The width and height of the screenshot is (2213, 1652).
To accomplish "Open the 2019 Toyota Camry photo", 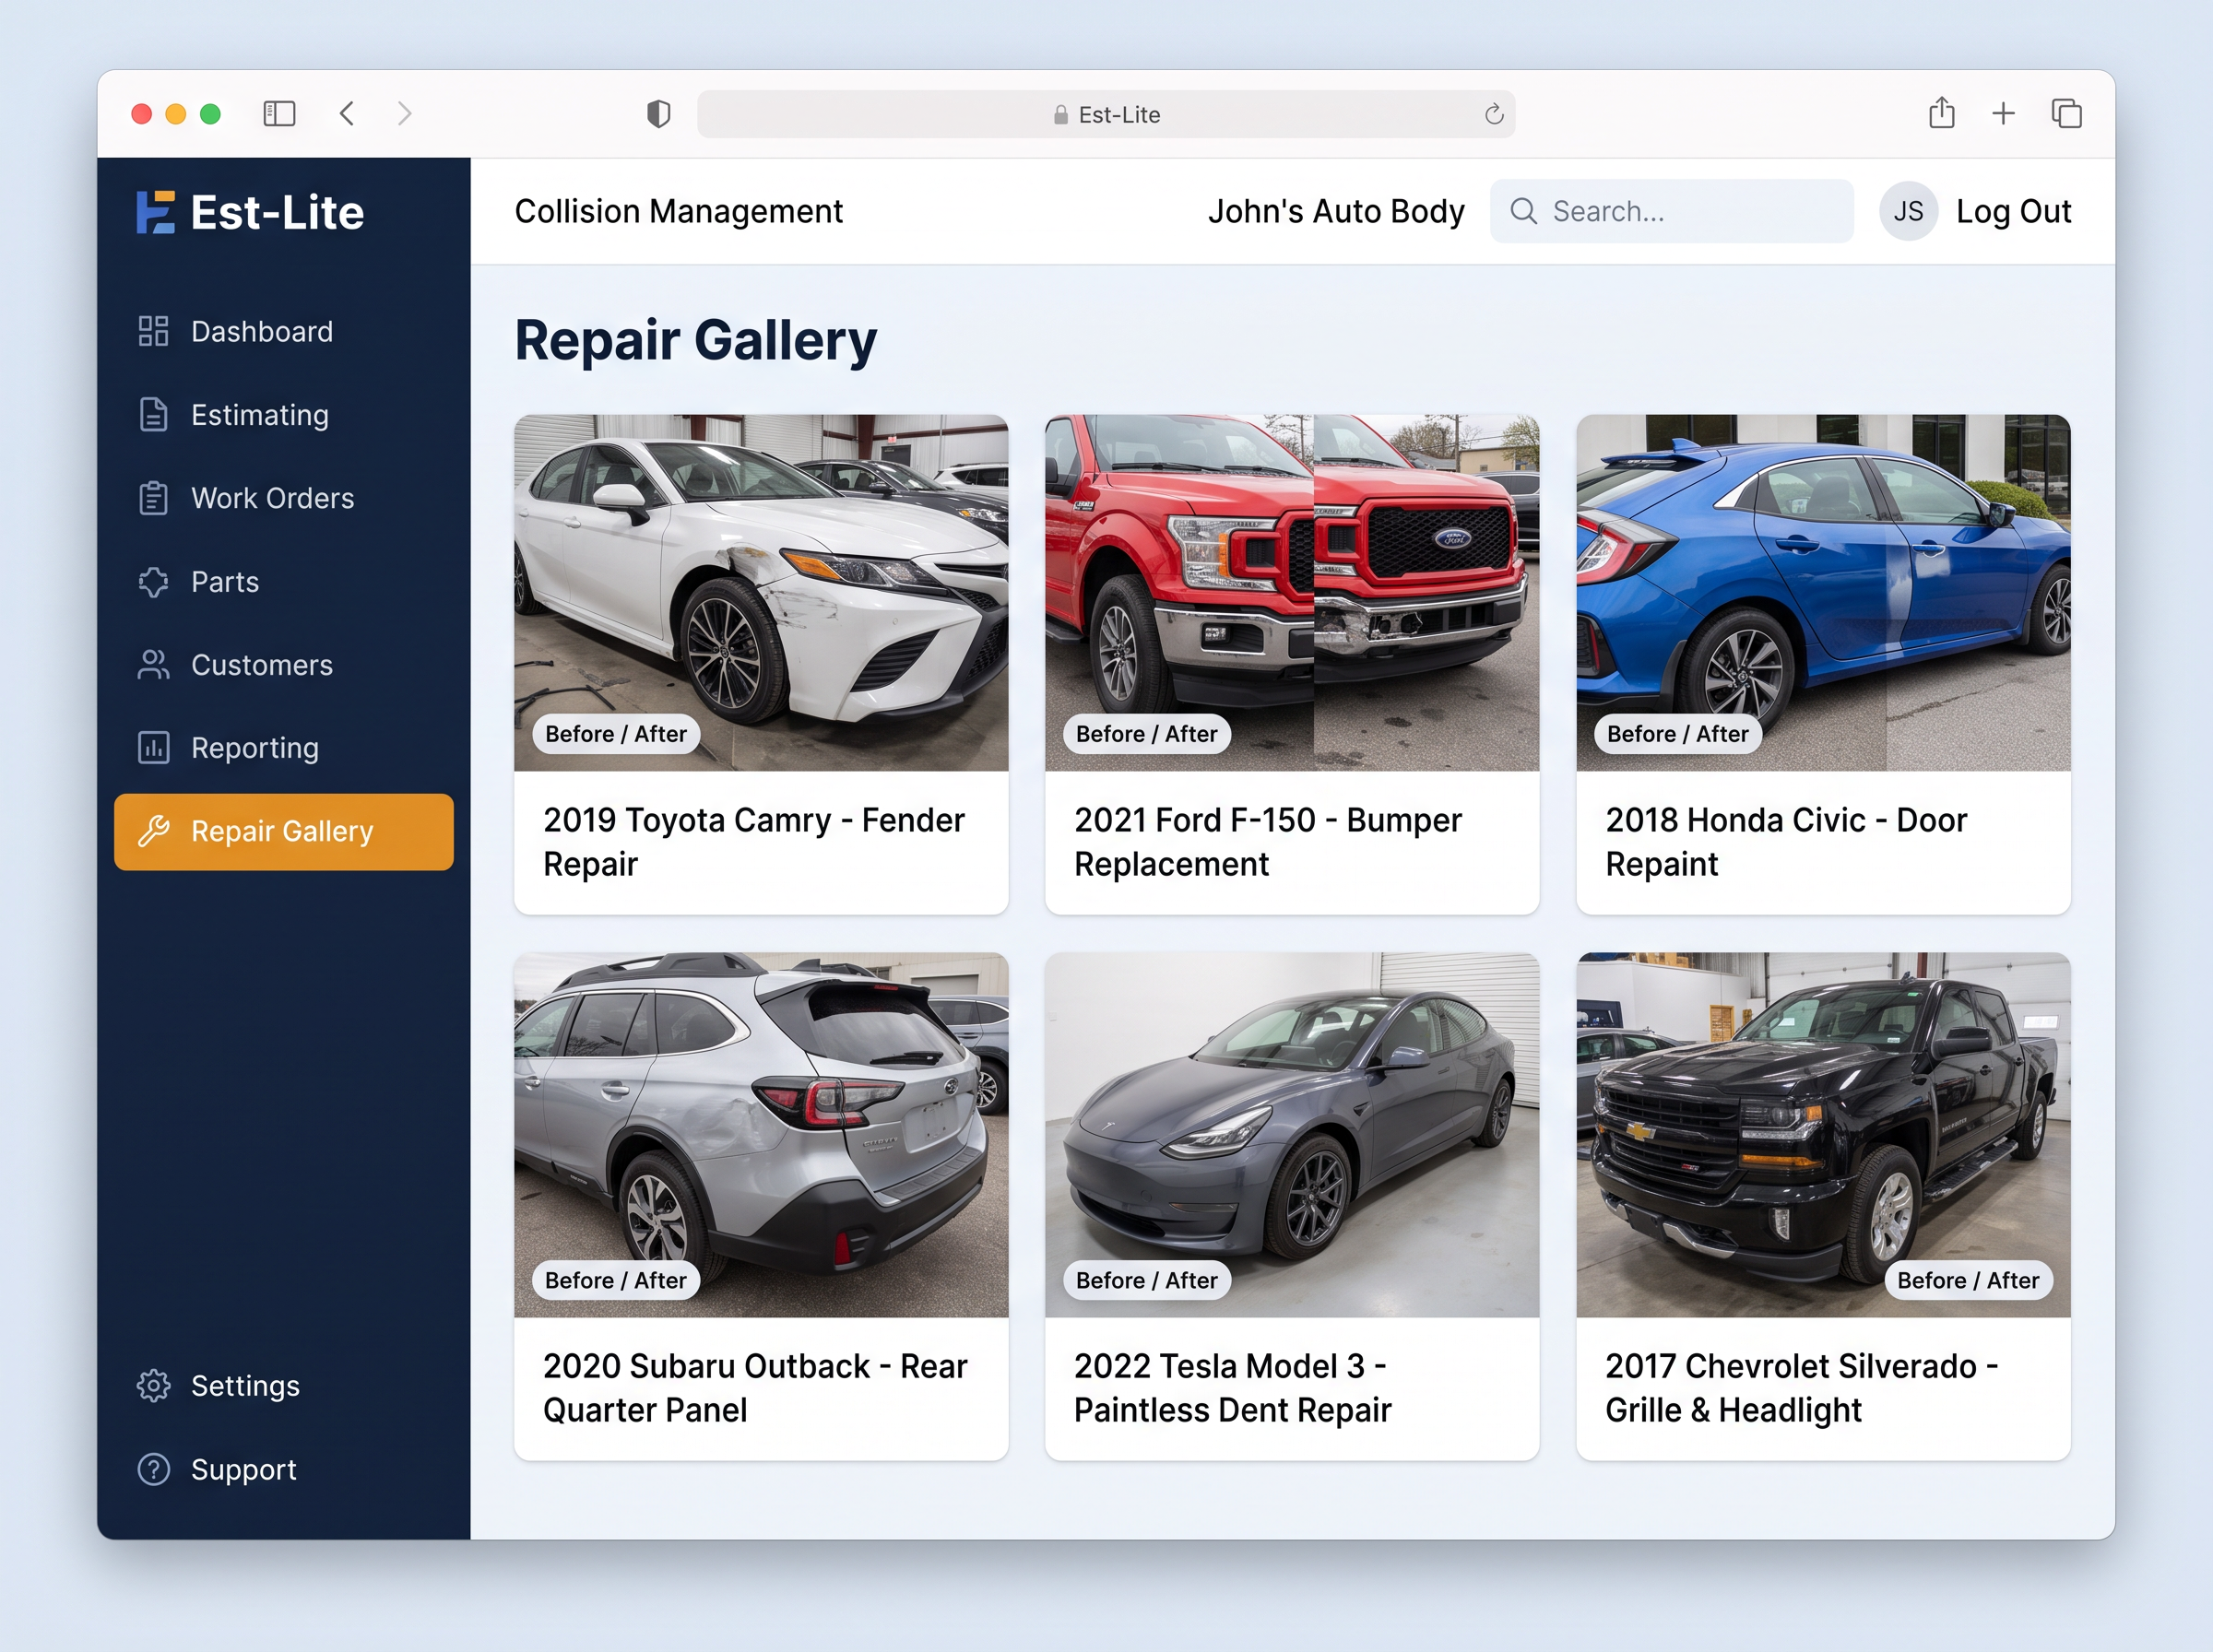I will point(761,593).
